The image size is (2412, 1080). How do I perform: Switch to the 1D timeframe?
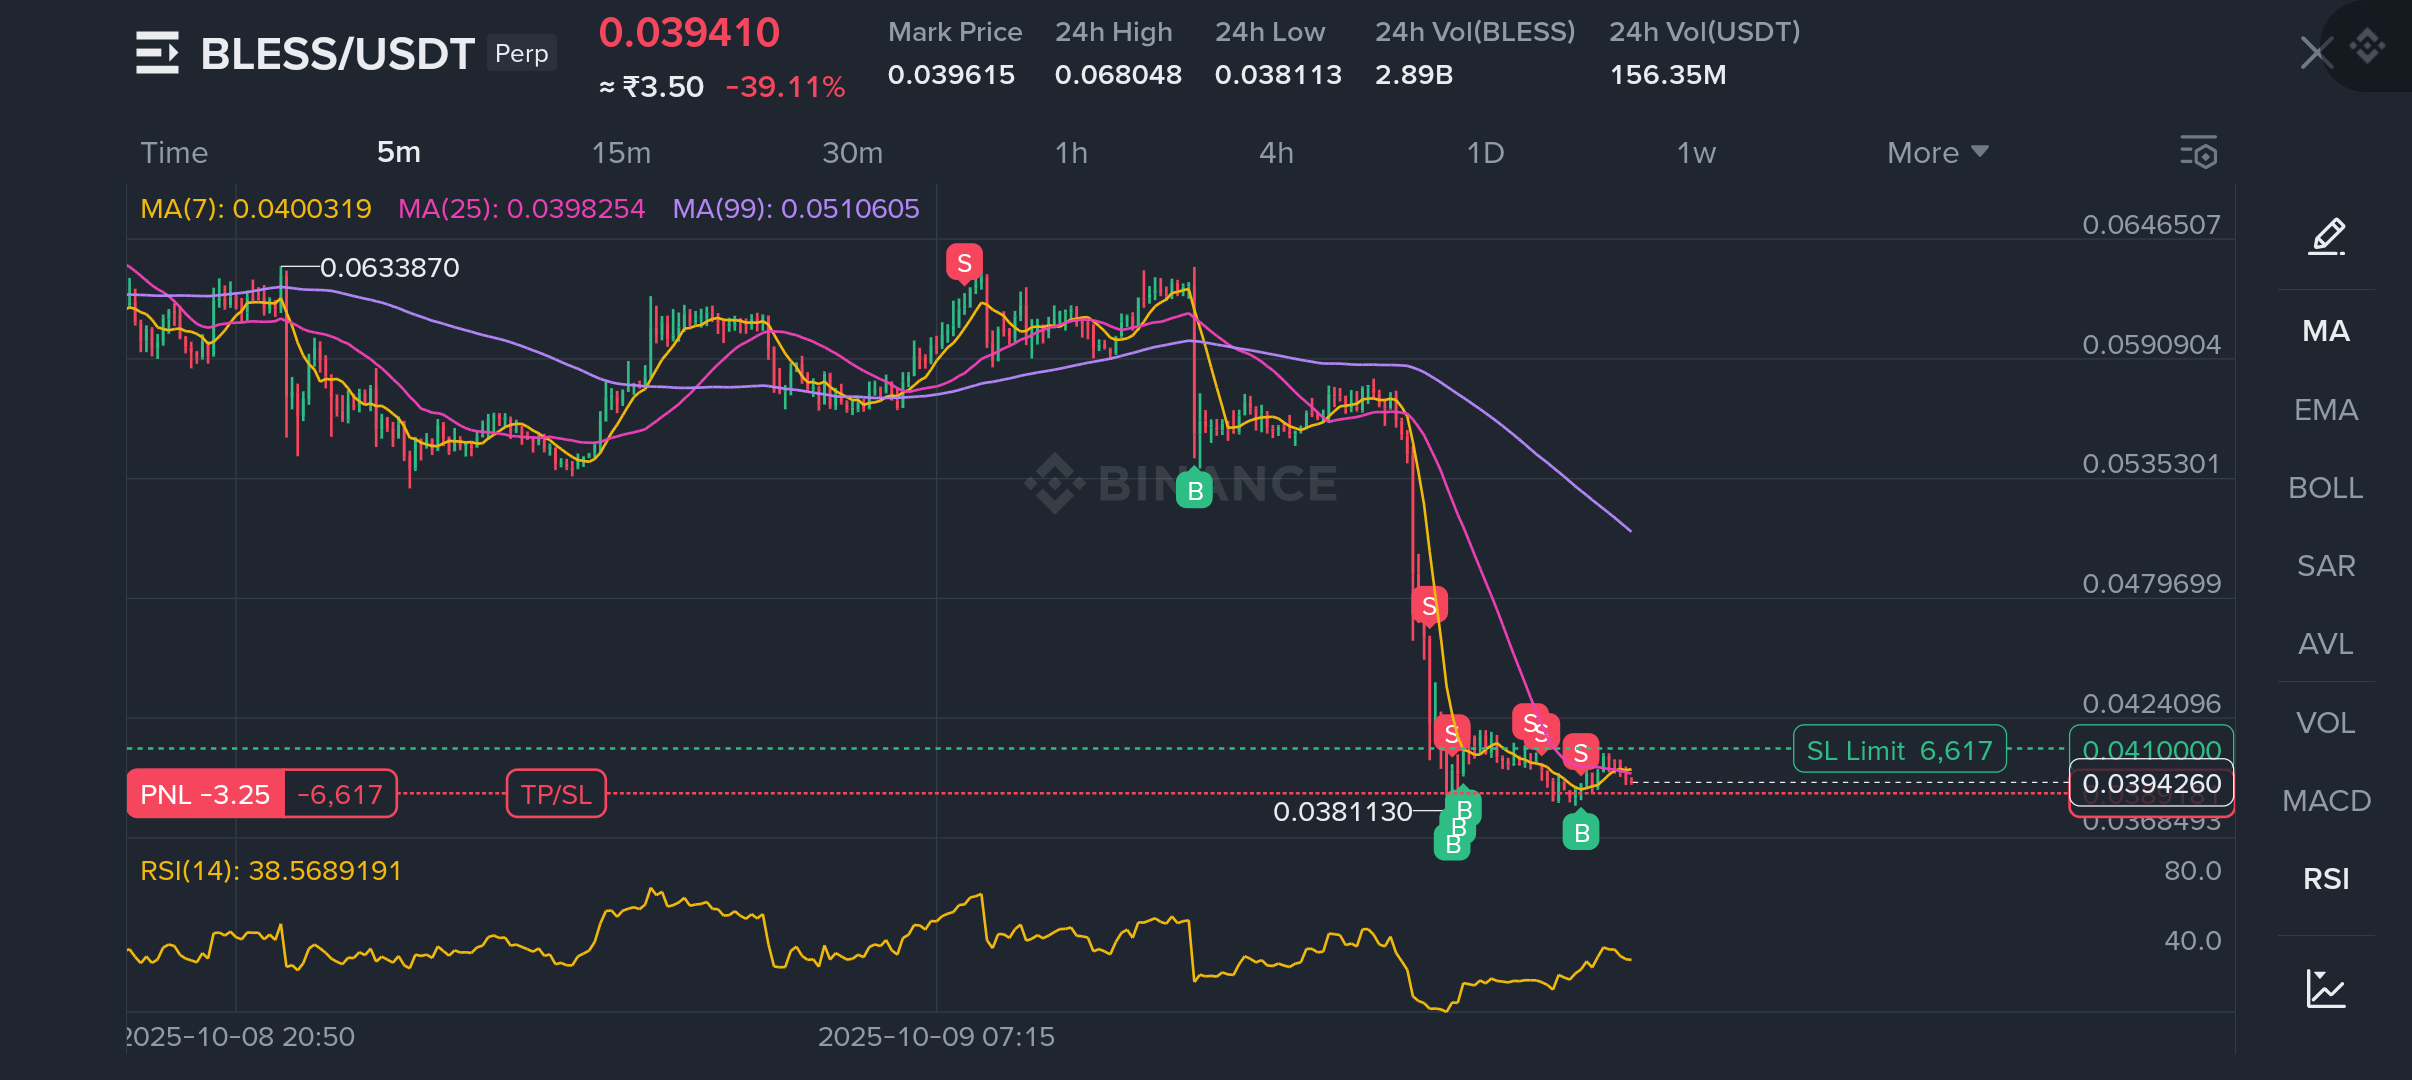click(1485, 153)
